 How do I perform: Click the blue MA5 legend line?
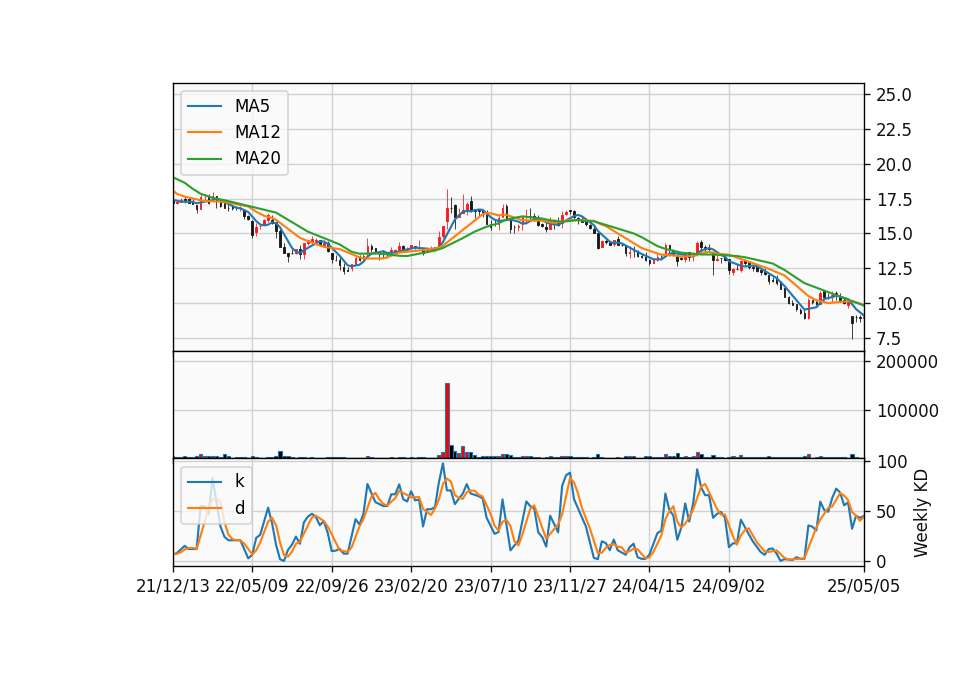[204, 106]
